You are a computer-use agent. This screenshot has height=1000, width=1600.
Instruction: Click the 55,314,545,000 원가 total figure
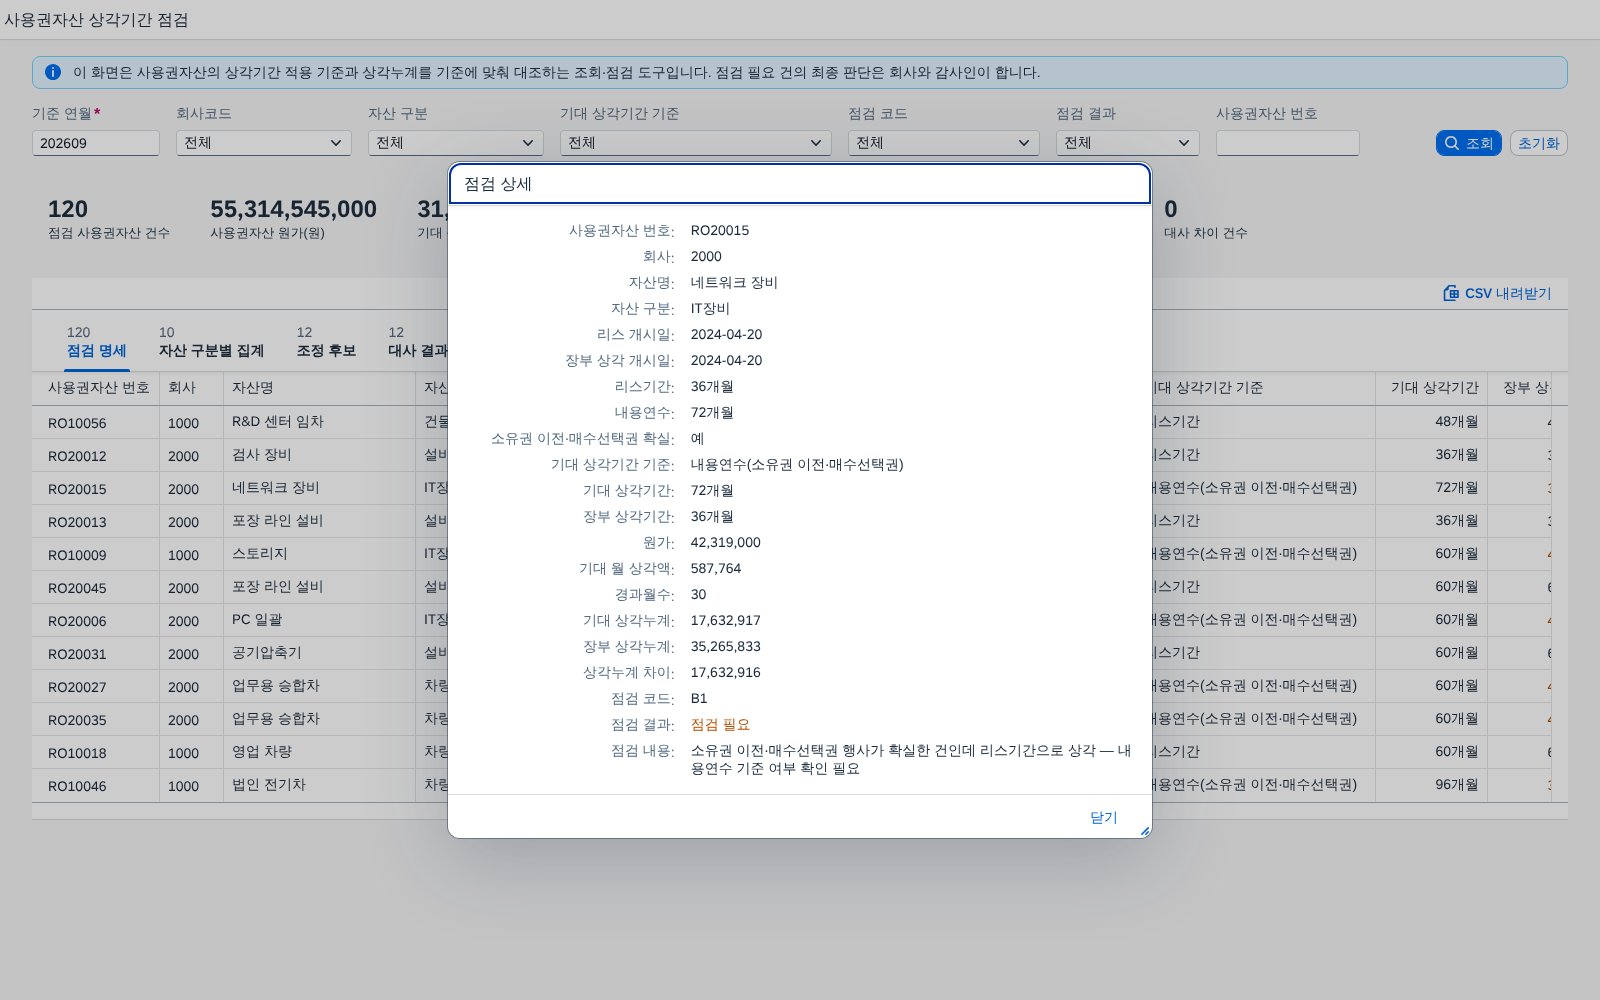[x=293, y=209]
